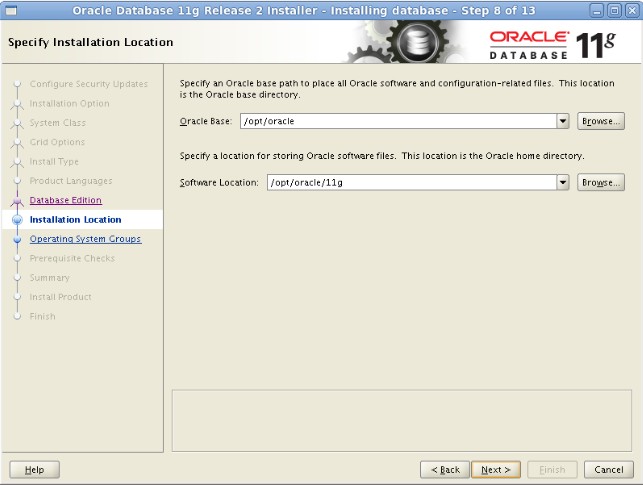The width and height of the screenshot is (643, 485).
Task: Go to Operating System Groups step link
Action: [x=85, y=239]
